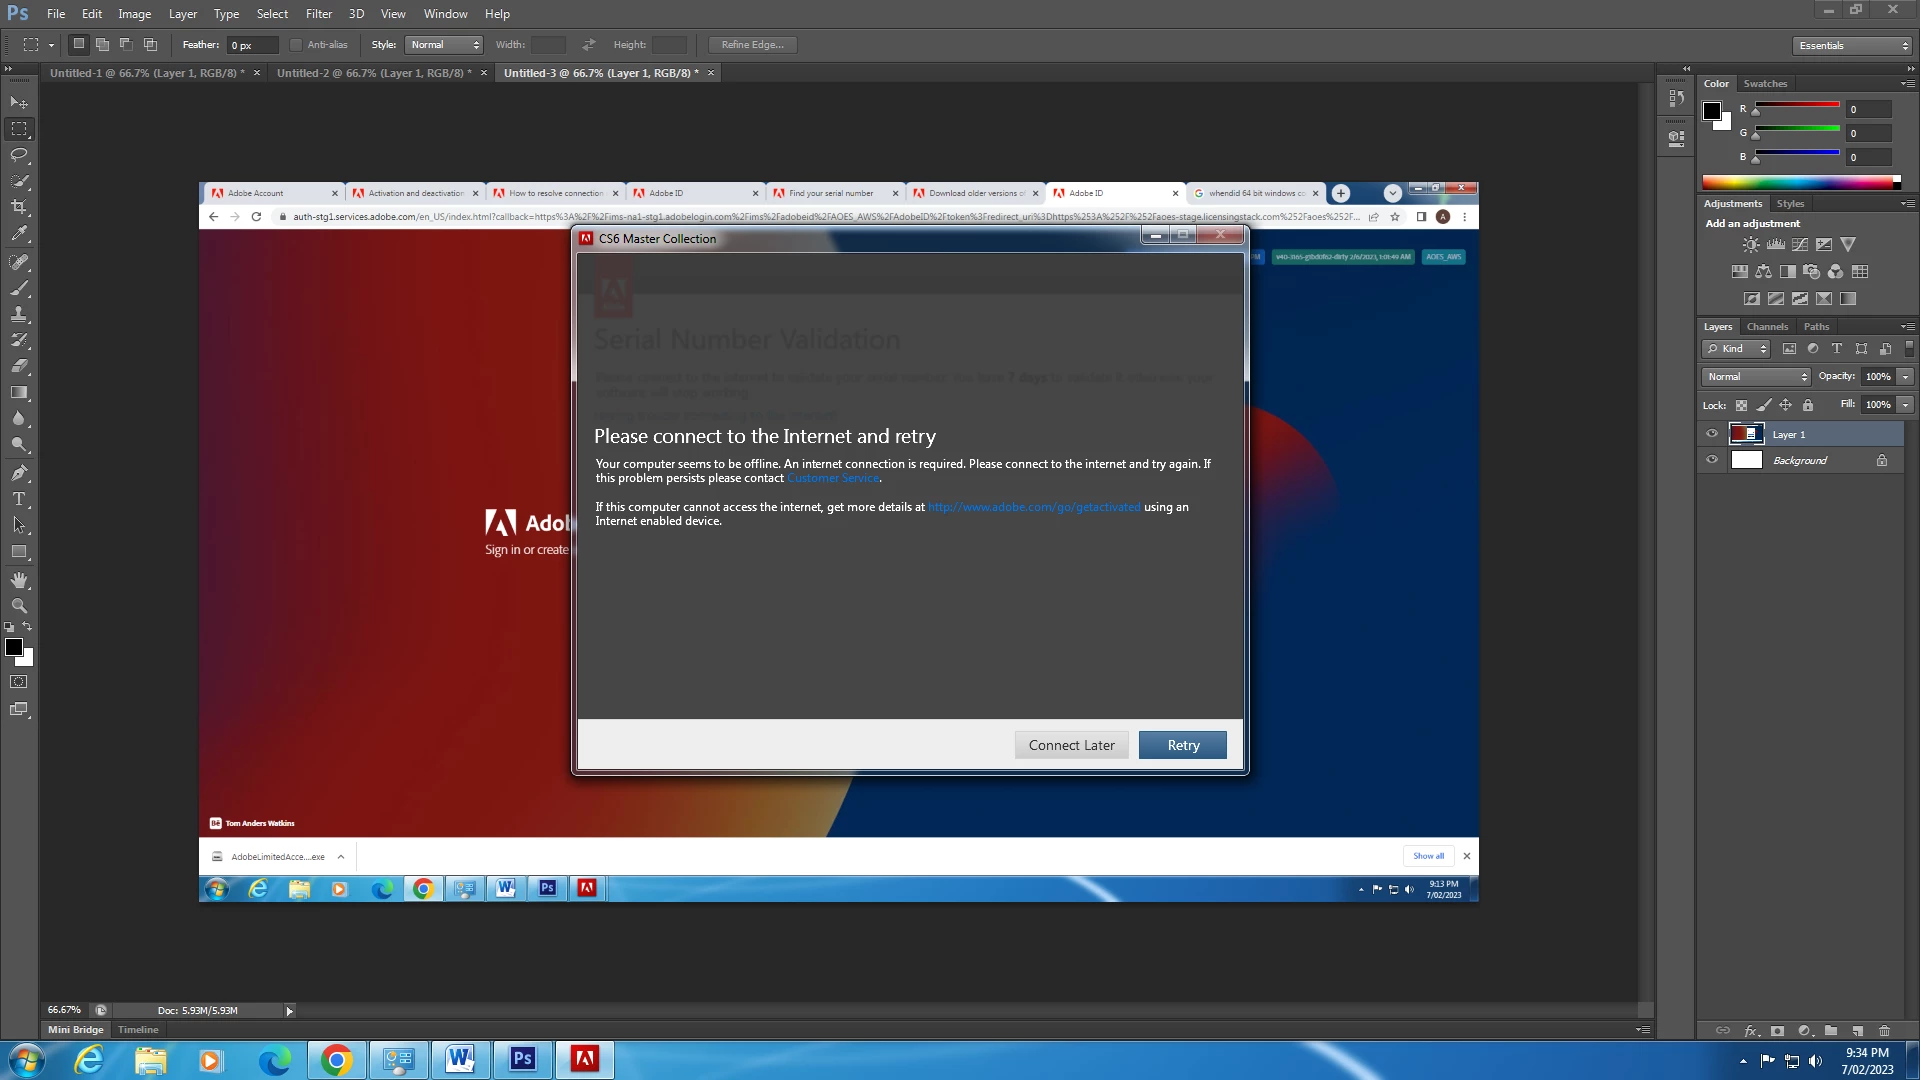Hide Layer 1 visibility eye
The width and height of the screenshot is (1920, 1080).
tap(1712, 434)
